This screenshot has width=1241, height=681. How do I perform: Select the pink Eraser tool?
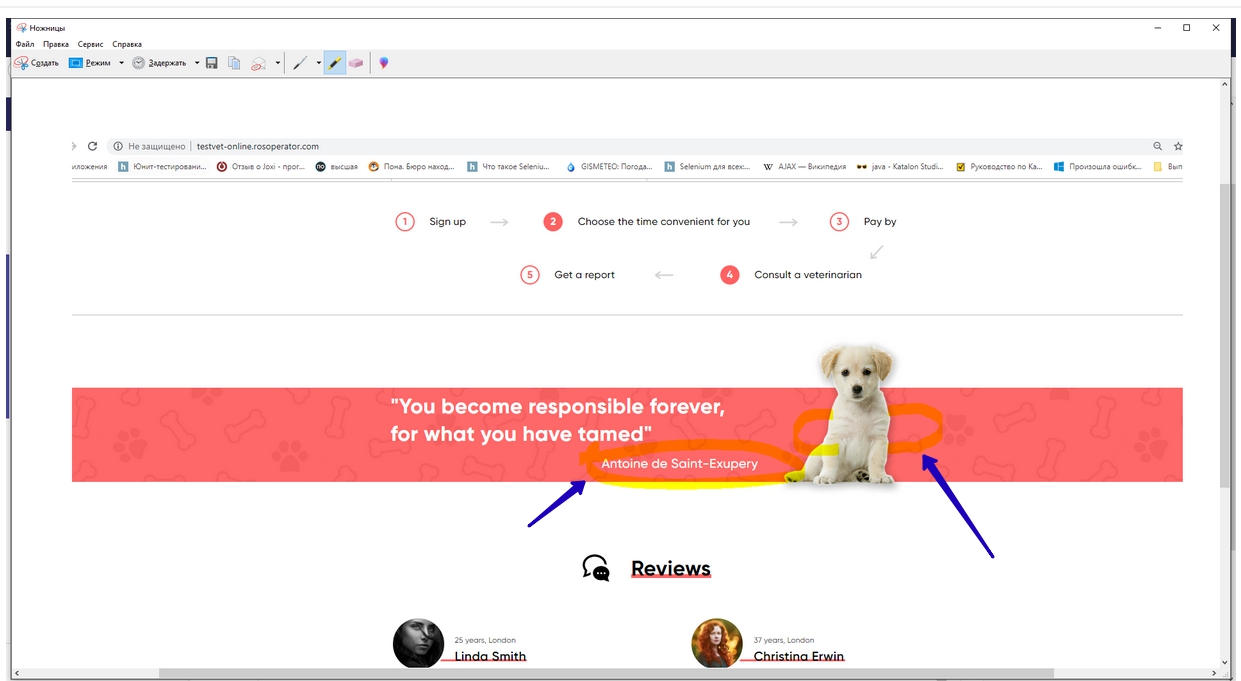356,63
